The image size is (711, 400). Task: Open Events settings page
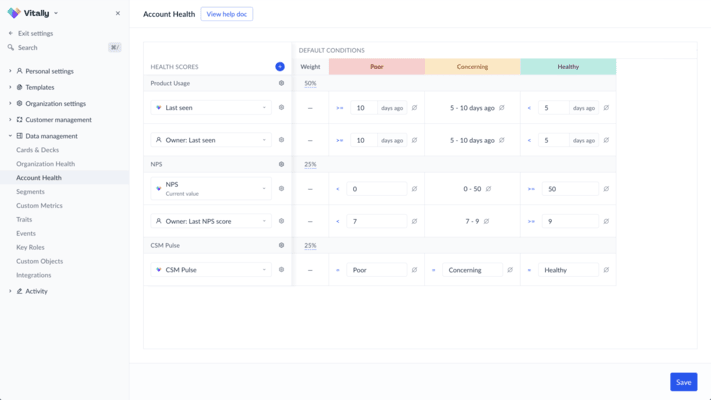26,233
